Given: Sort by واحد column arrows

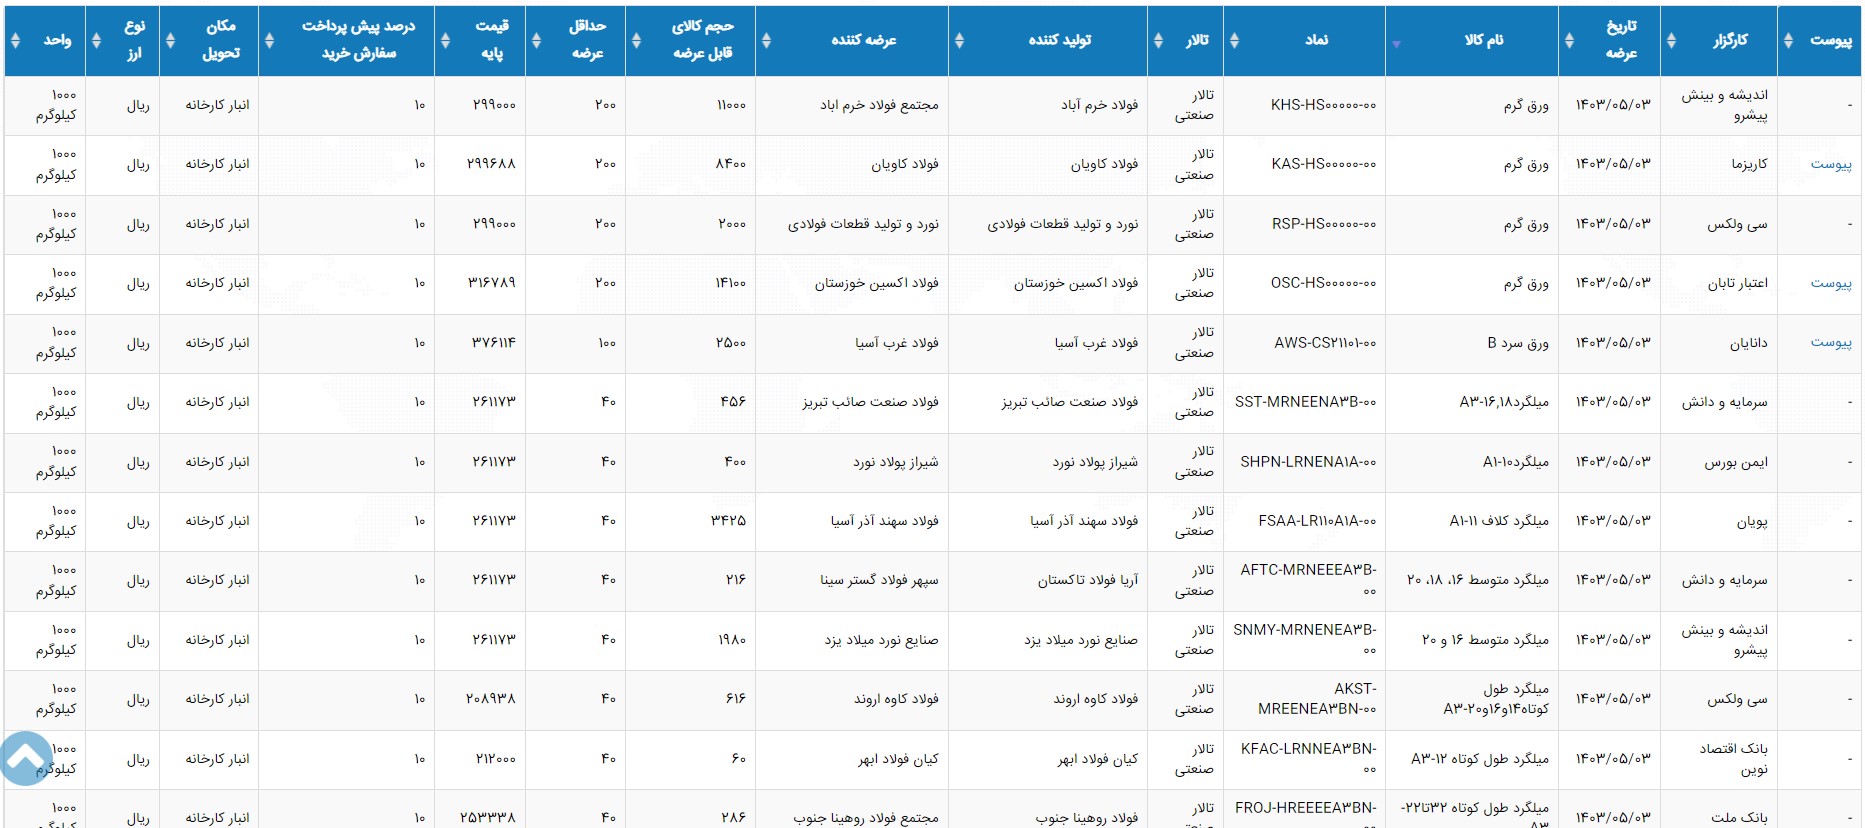Looking at the screenshot, I should point(15,40).
